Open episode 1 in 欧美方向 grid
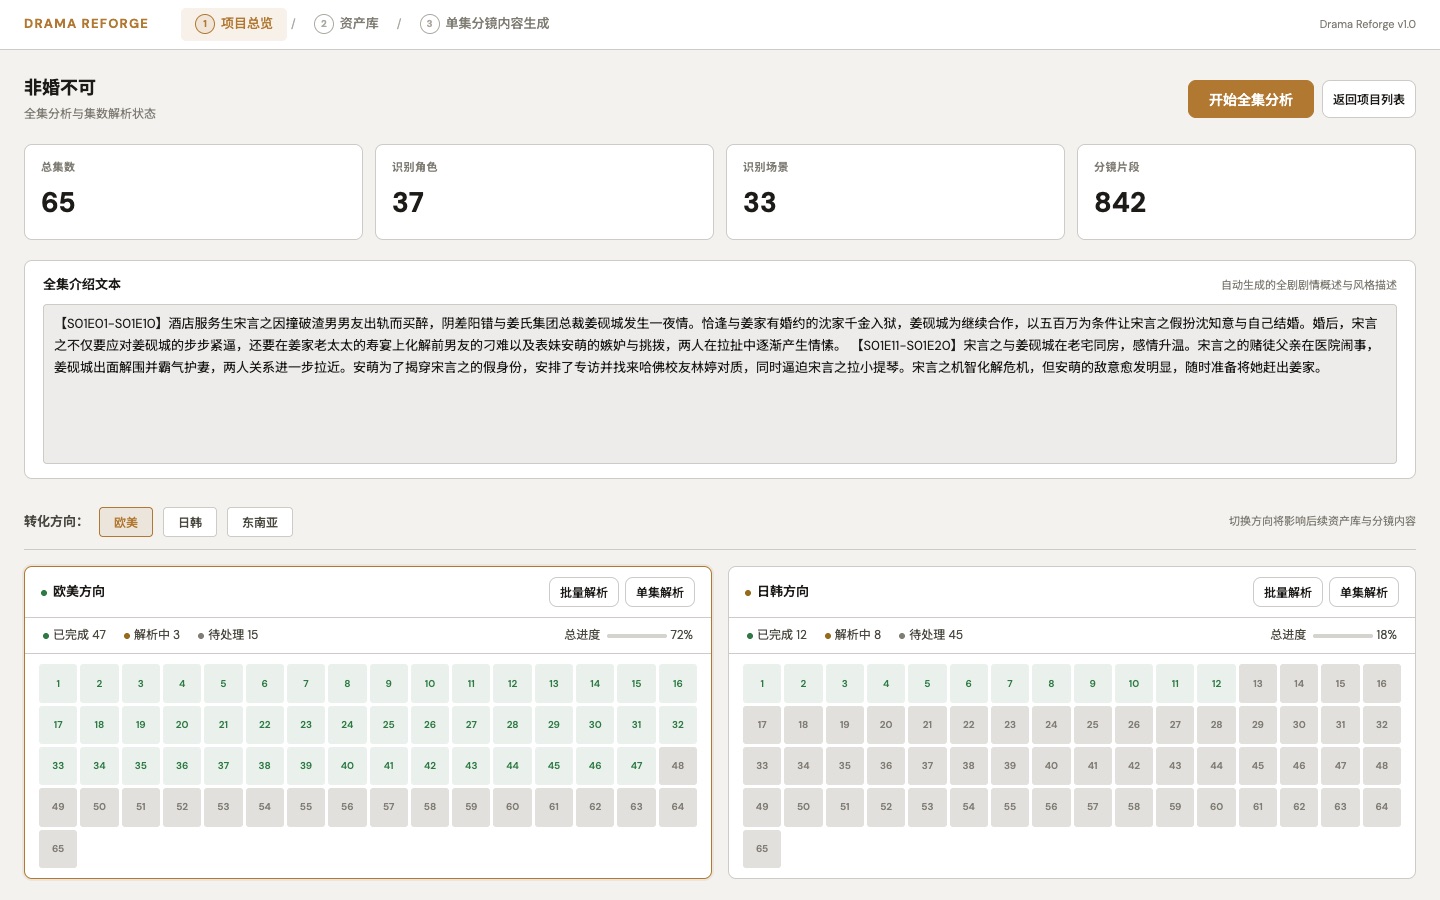 (58, 684)
